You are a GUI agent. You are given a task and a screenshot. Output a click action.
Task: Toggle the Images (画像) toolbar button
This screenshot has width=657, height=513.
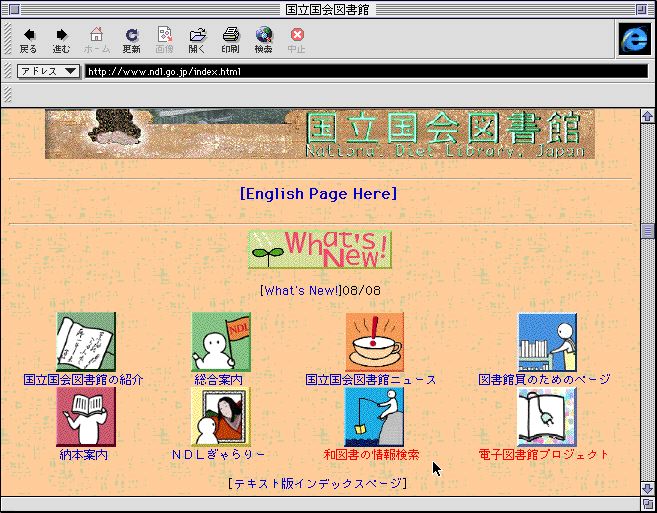coord(164,40)
